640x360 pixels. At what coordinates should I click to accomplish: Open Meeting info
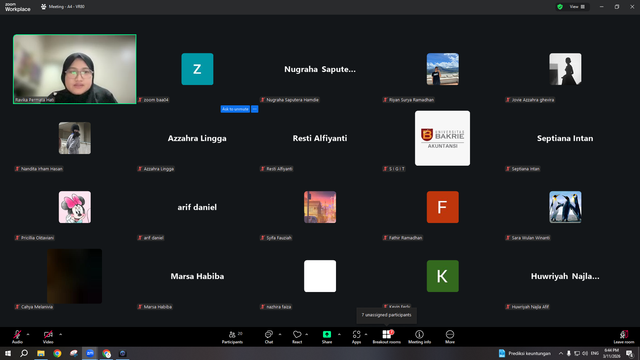tap(419, 337)
